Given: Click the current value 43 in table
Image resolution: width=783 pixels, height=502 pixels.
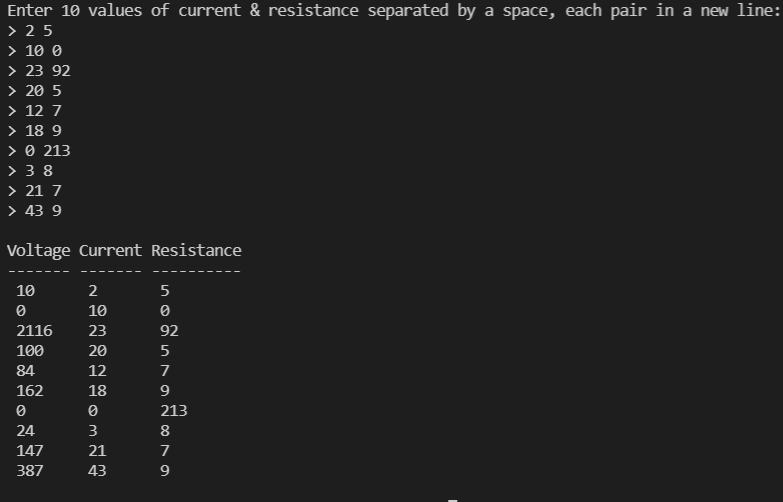Looking at the screenshot, I should [97, 471].
